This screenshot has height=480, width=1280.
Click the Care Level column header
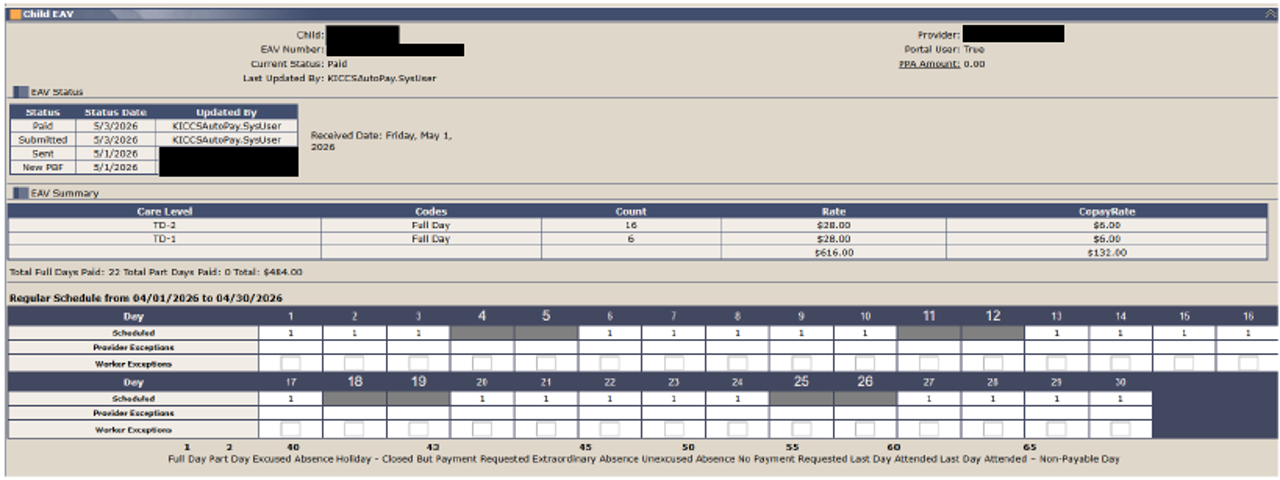(165, 212)
